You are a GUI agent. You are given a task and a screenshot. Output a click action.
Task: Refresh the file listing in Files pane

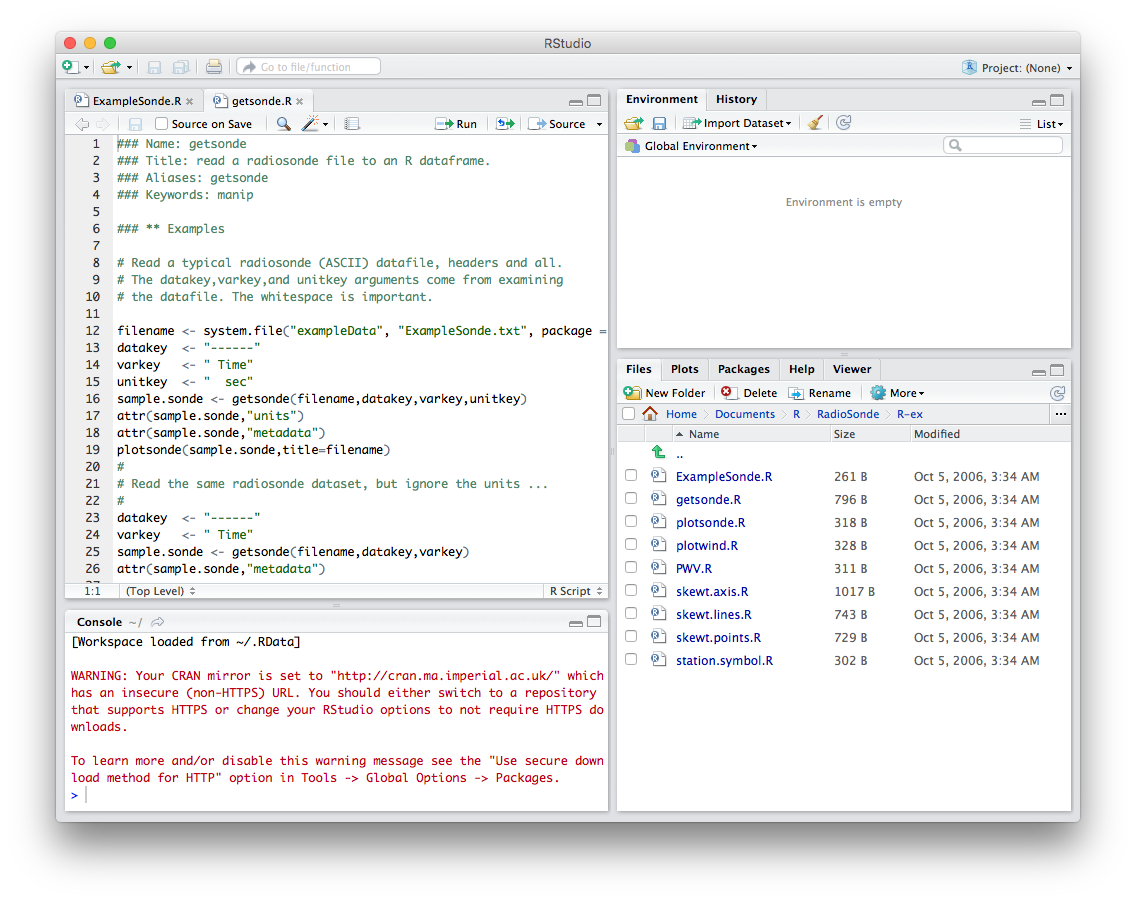1057,393
